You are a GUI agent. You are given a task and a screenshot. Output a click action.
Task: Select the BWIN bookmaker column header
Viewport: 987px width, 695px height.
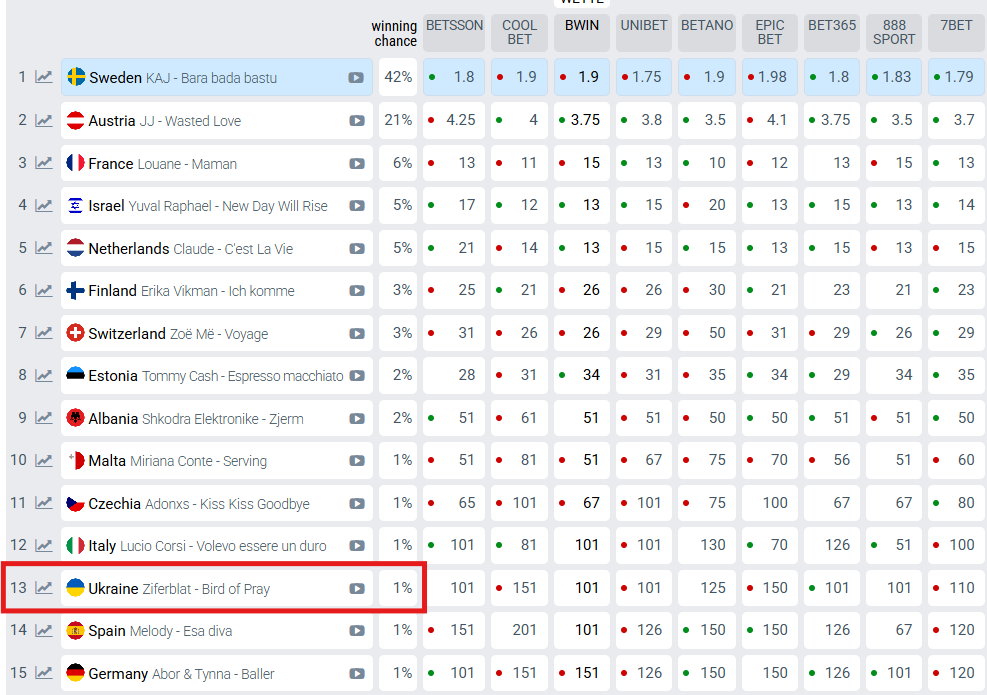point(581,26)
